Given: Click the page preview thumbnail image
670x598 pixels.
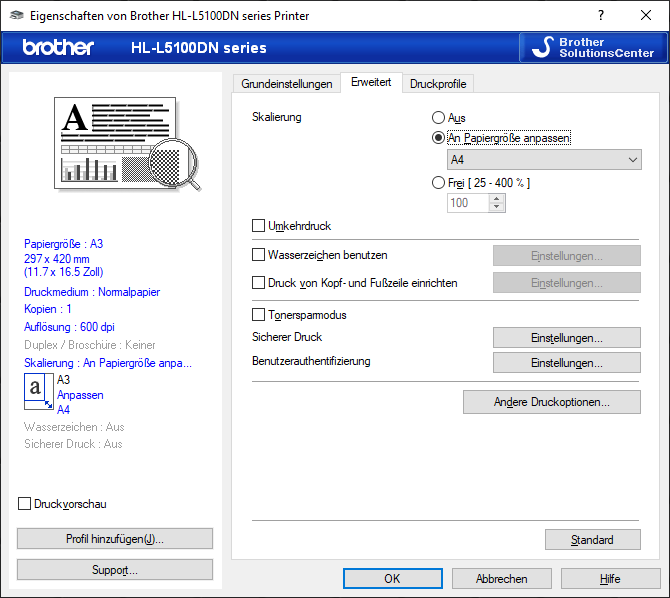Looking at the screenshot, I should (x=127, y=143).
